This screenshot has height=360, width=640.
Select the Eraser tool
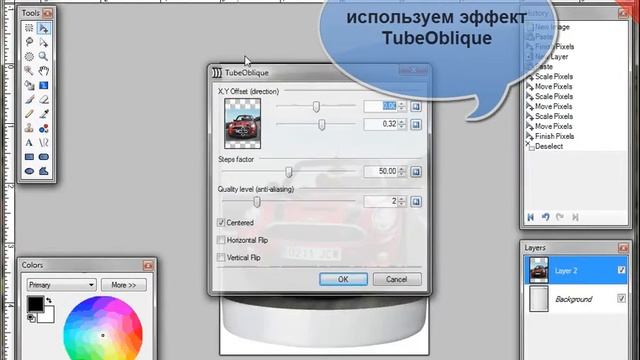pyautogui.click(x=43, y=99)
